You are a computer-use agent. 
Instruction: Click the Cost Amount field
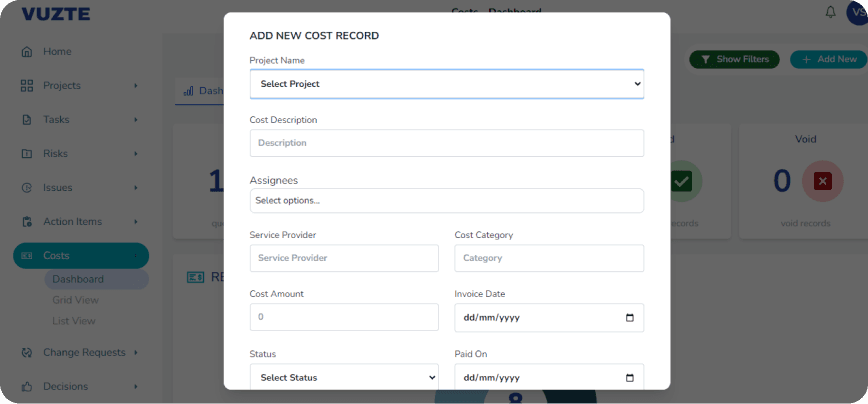[344, 317]
